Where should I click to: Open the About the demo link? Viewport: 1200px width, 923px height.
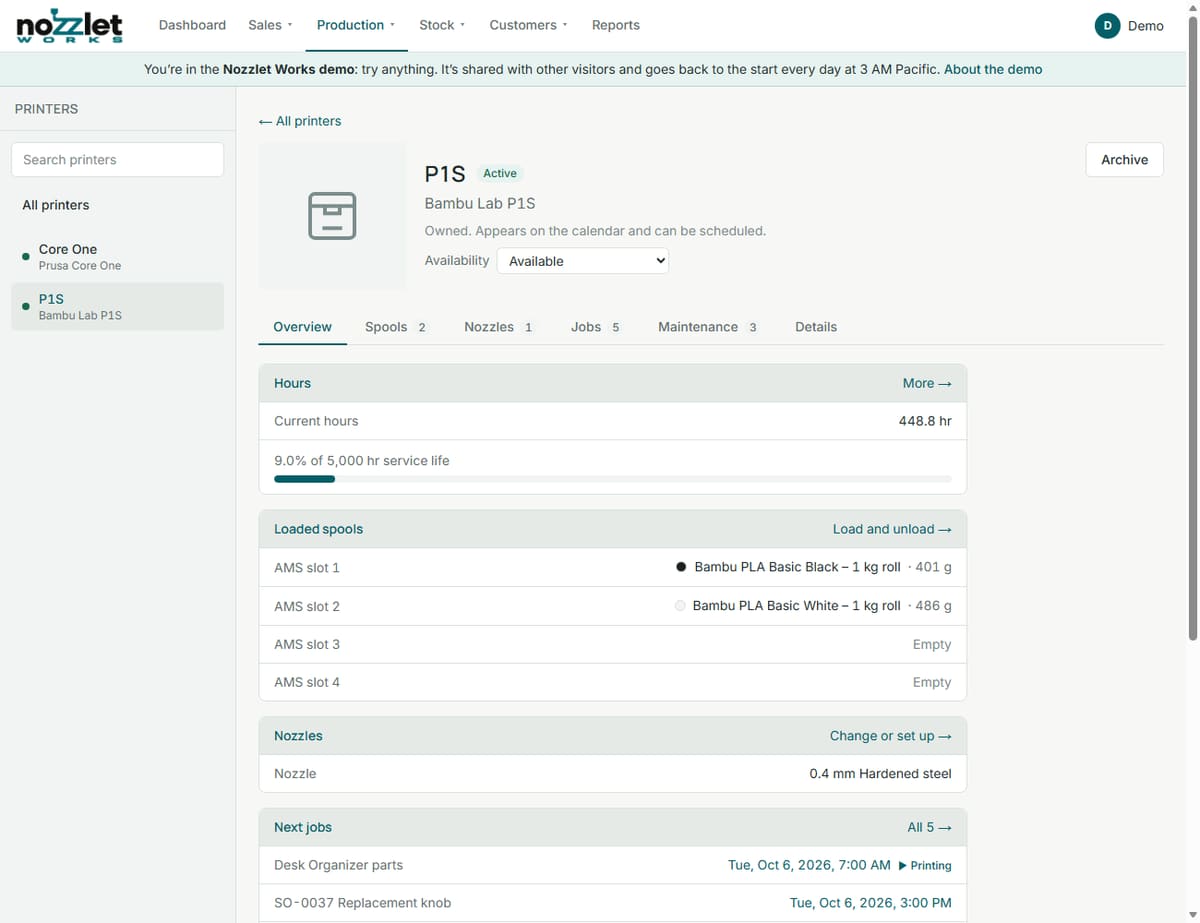993,69
